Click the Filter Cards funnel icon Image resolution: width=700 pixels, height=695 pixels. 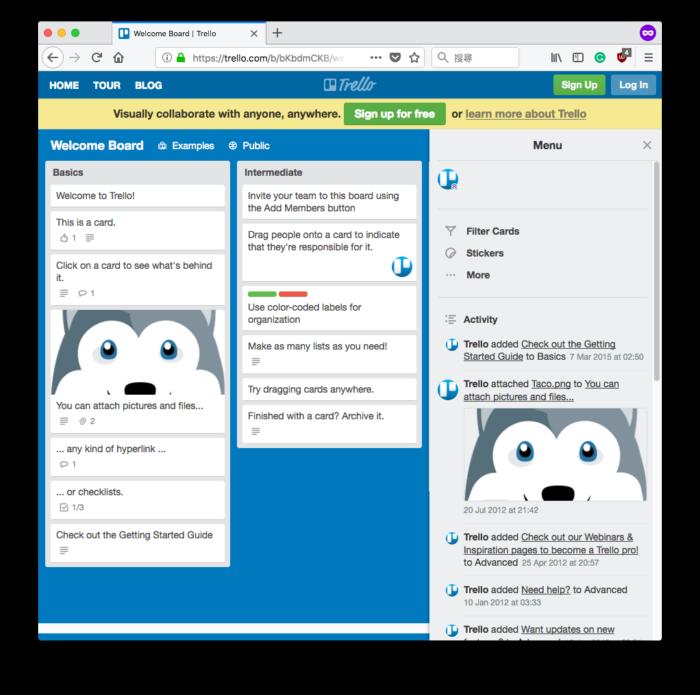pos(450,231)
